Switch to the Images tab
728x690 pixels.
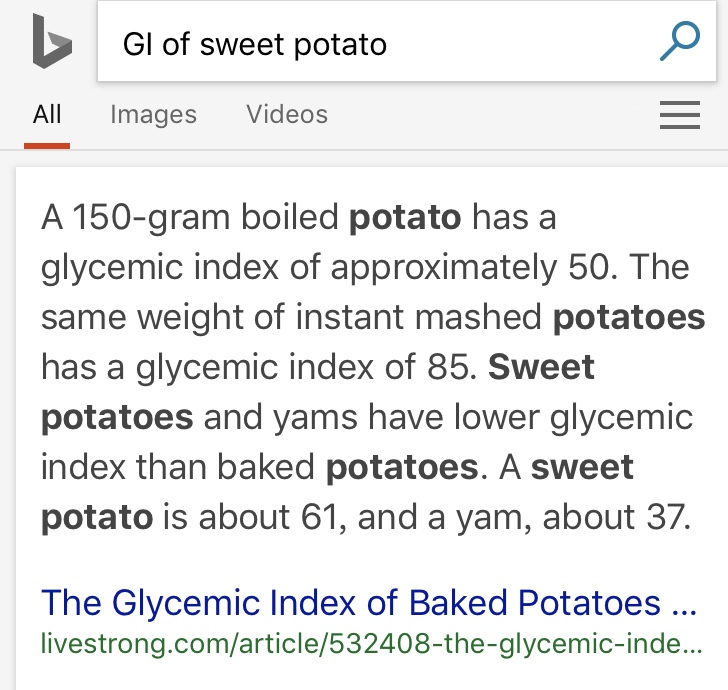pos(153,115)
